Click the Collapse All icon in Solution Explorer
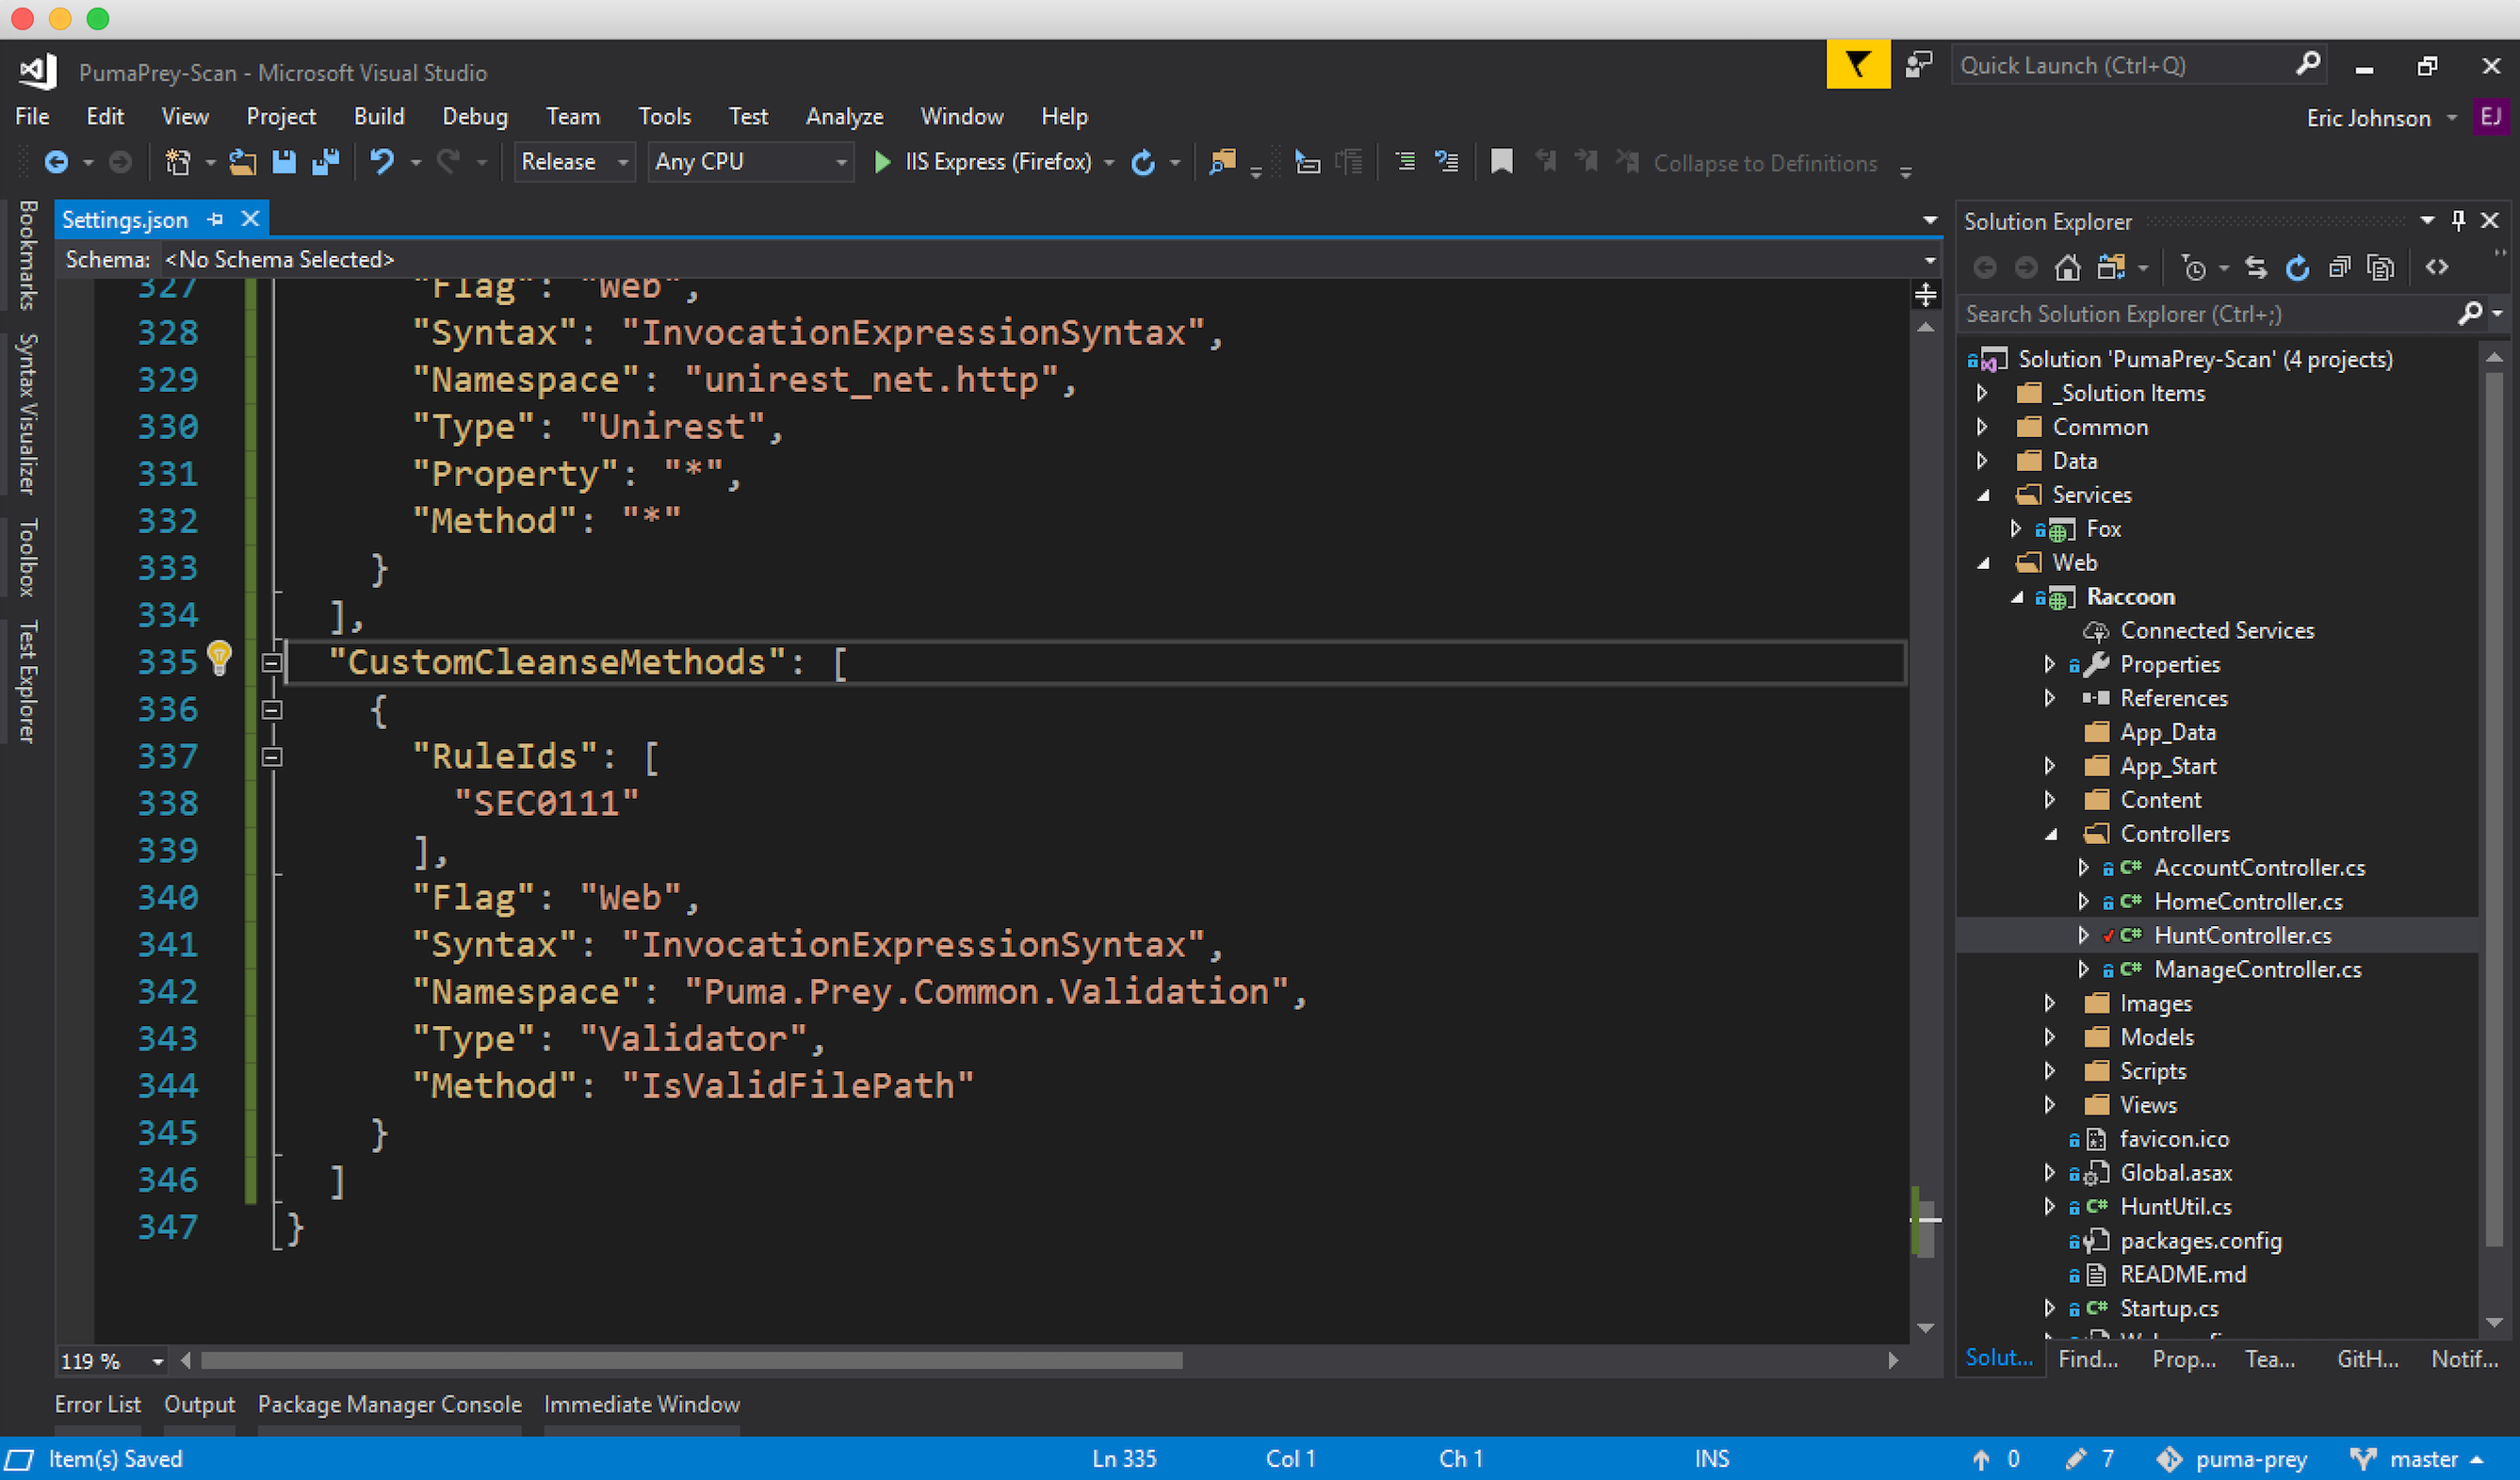Viewport: 2520px width, 1480px height. click(x=2339, y=268)
